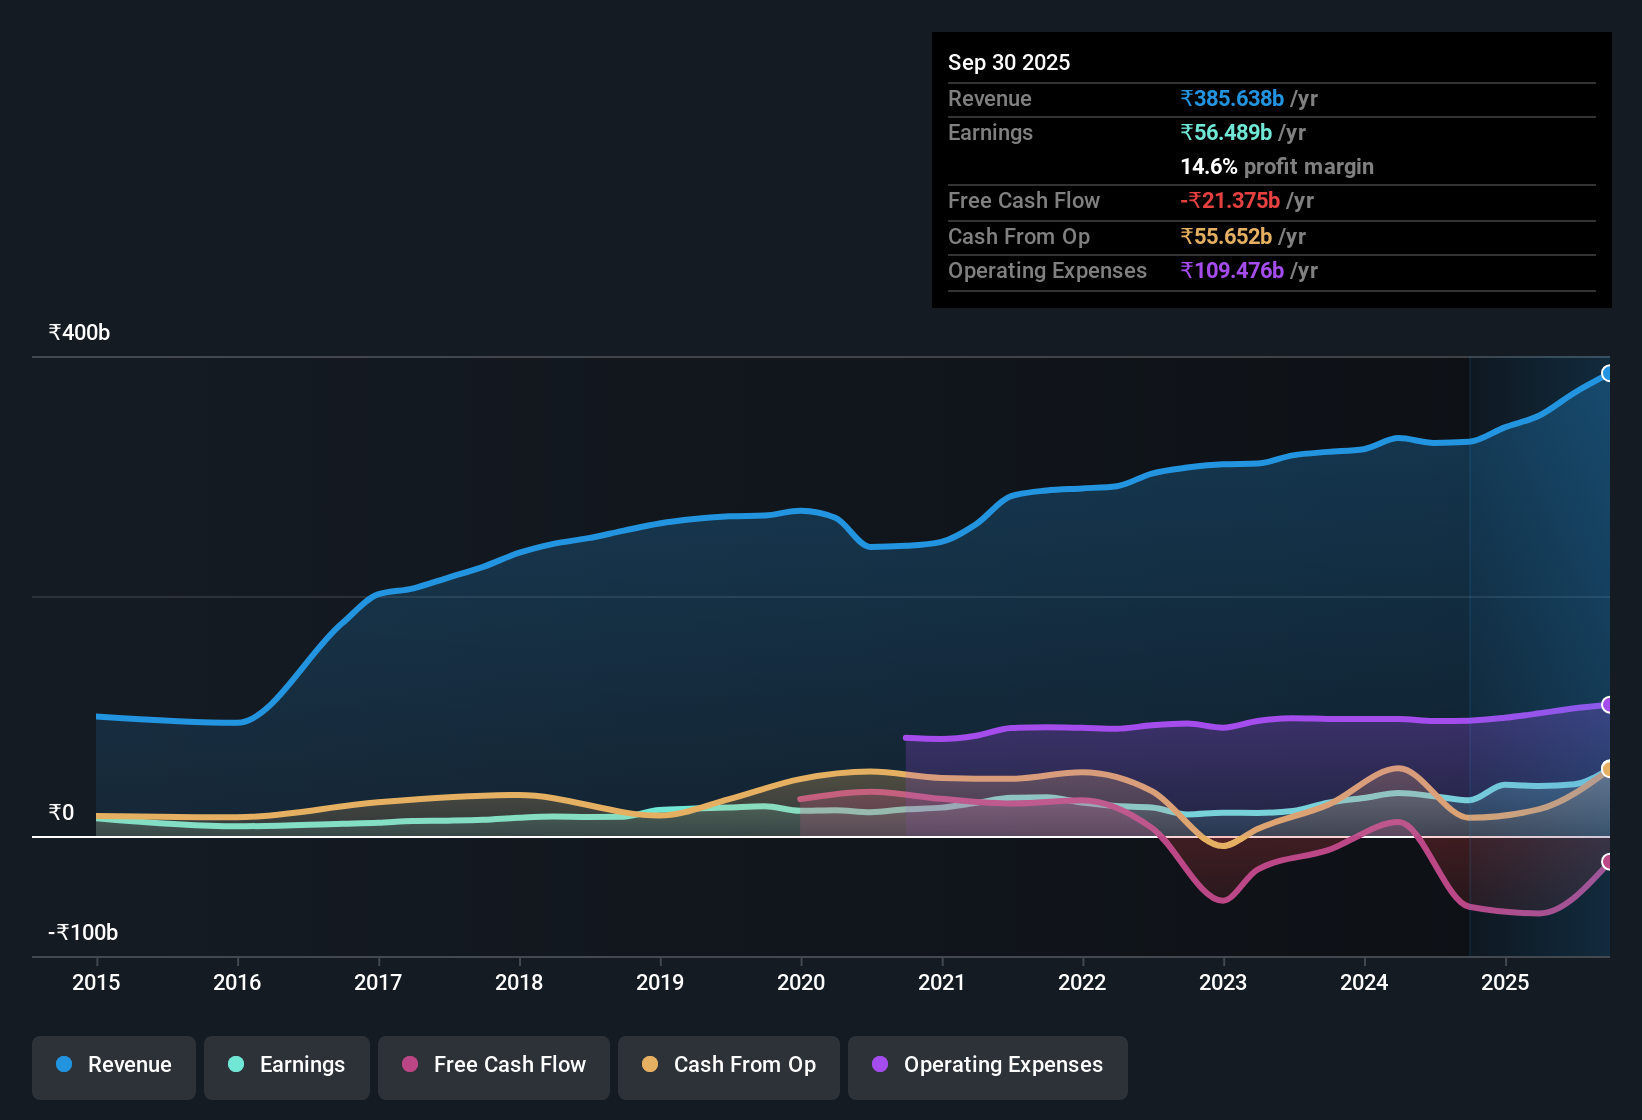Click the teal Earnings legend dot
This screenshot has height=1120, width=1642.
(235, 1065)
